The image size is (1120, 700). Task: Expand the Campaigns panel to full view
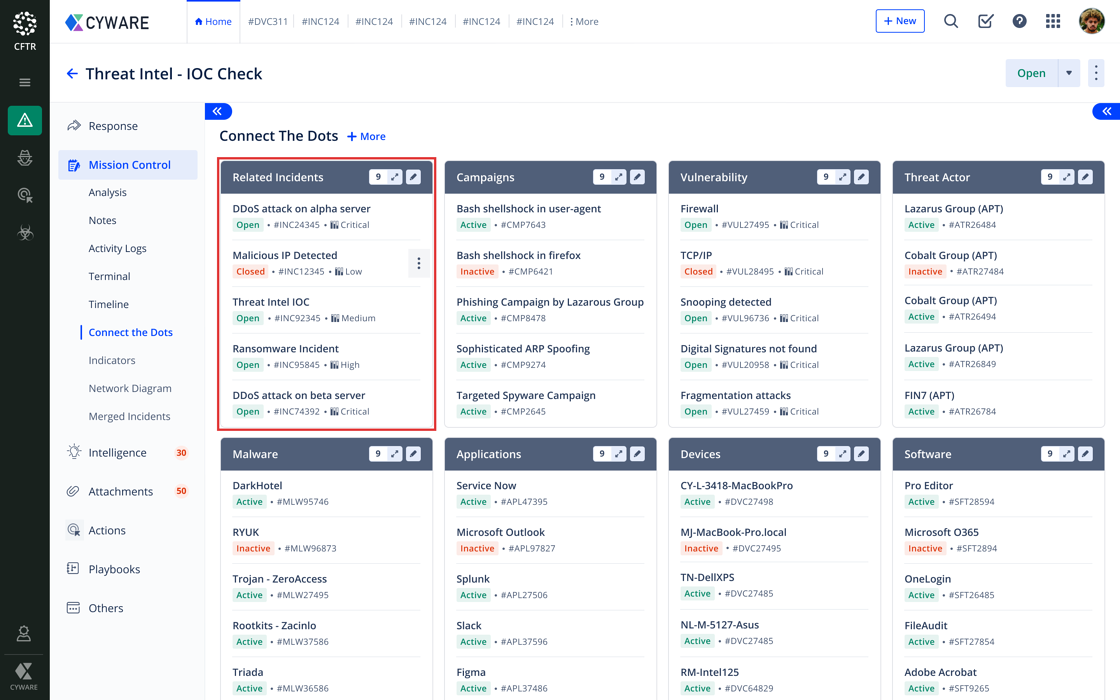(x=619, y=177)
